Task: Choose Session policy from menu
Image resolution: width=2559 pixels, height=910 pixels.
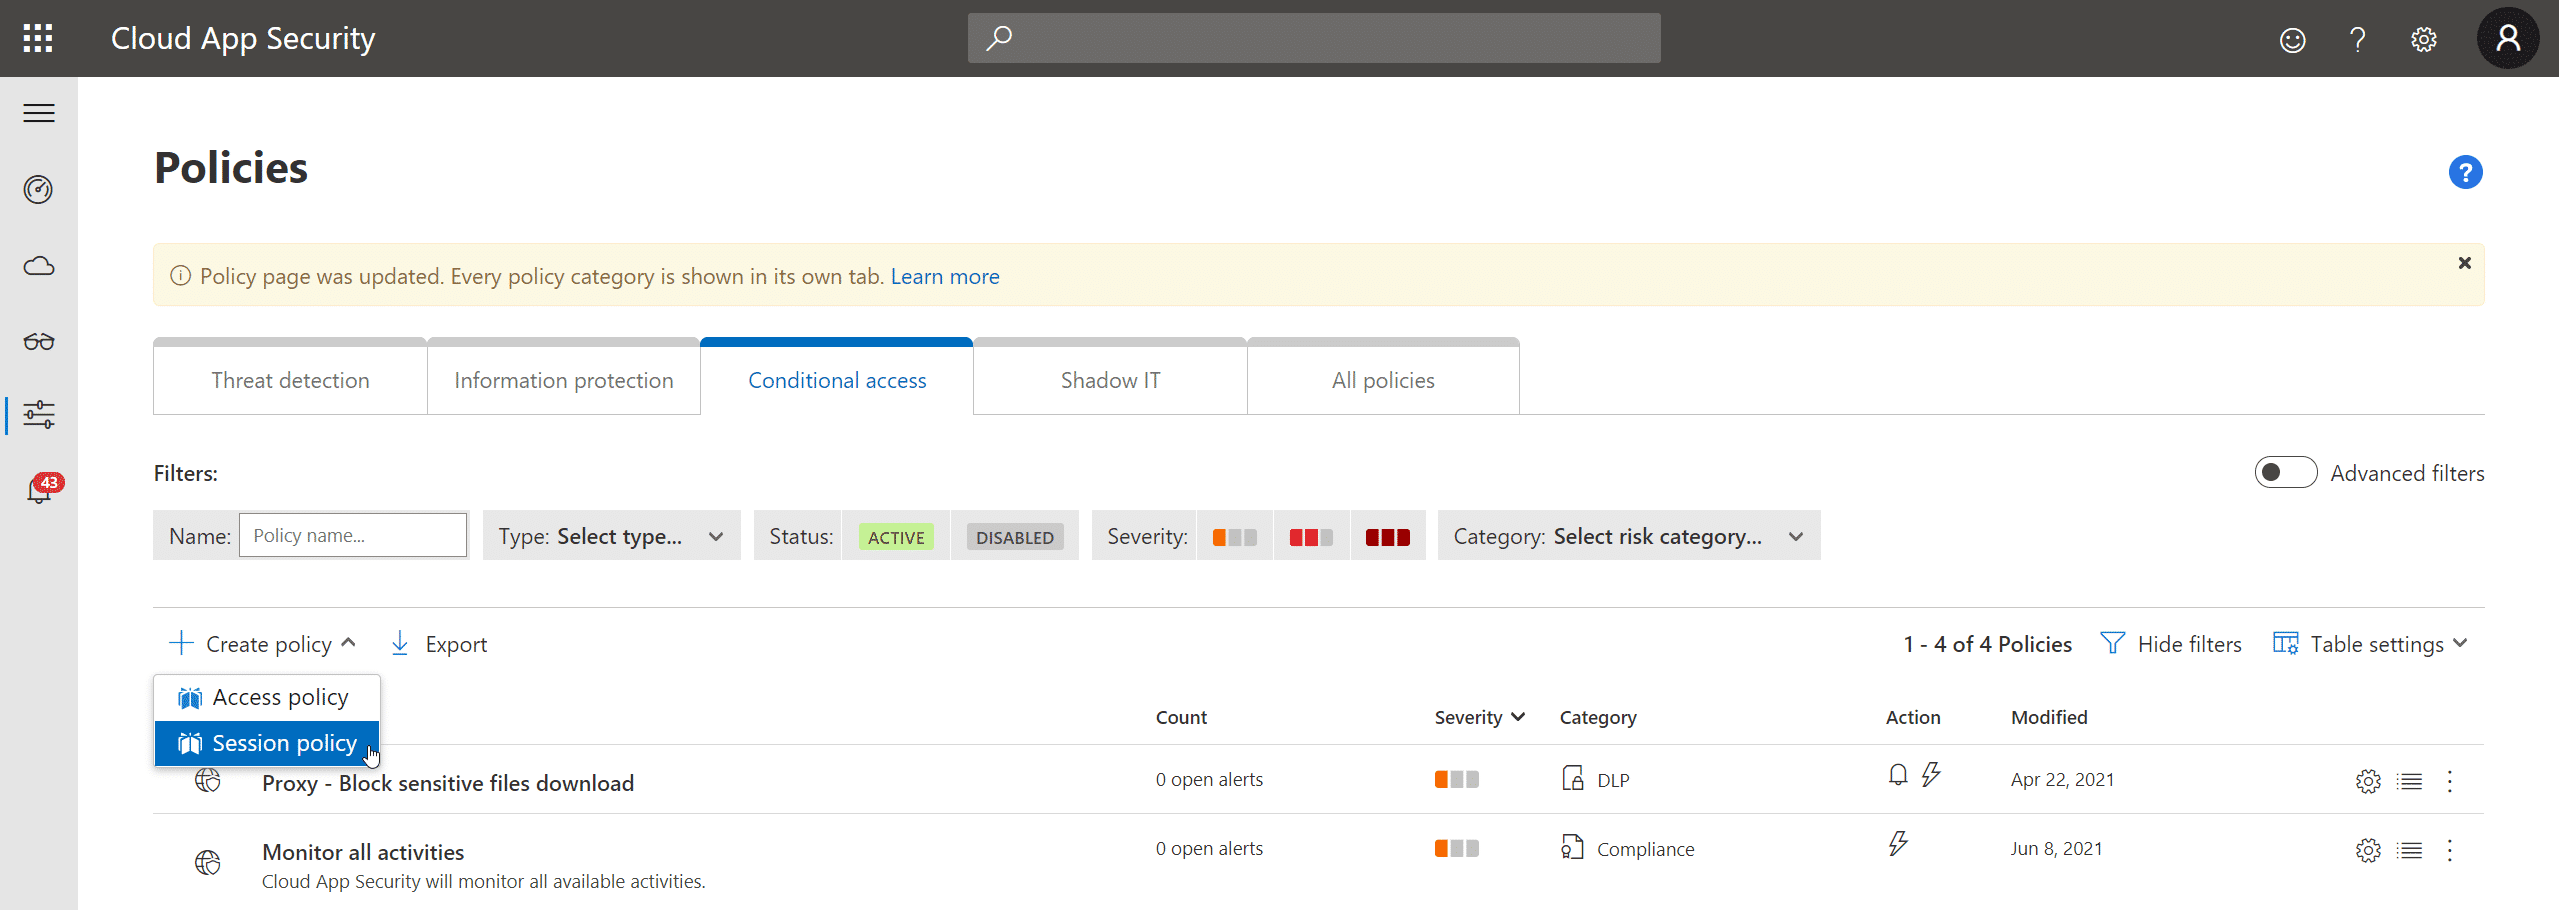Action: point(267,743)
